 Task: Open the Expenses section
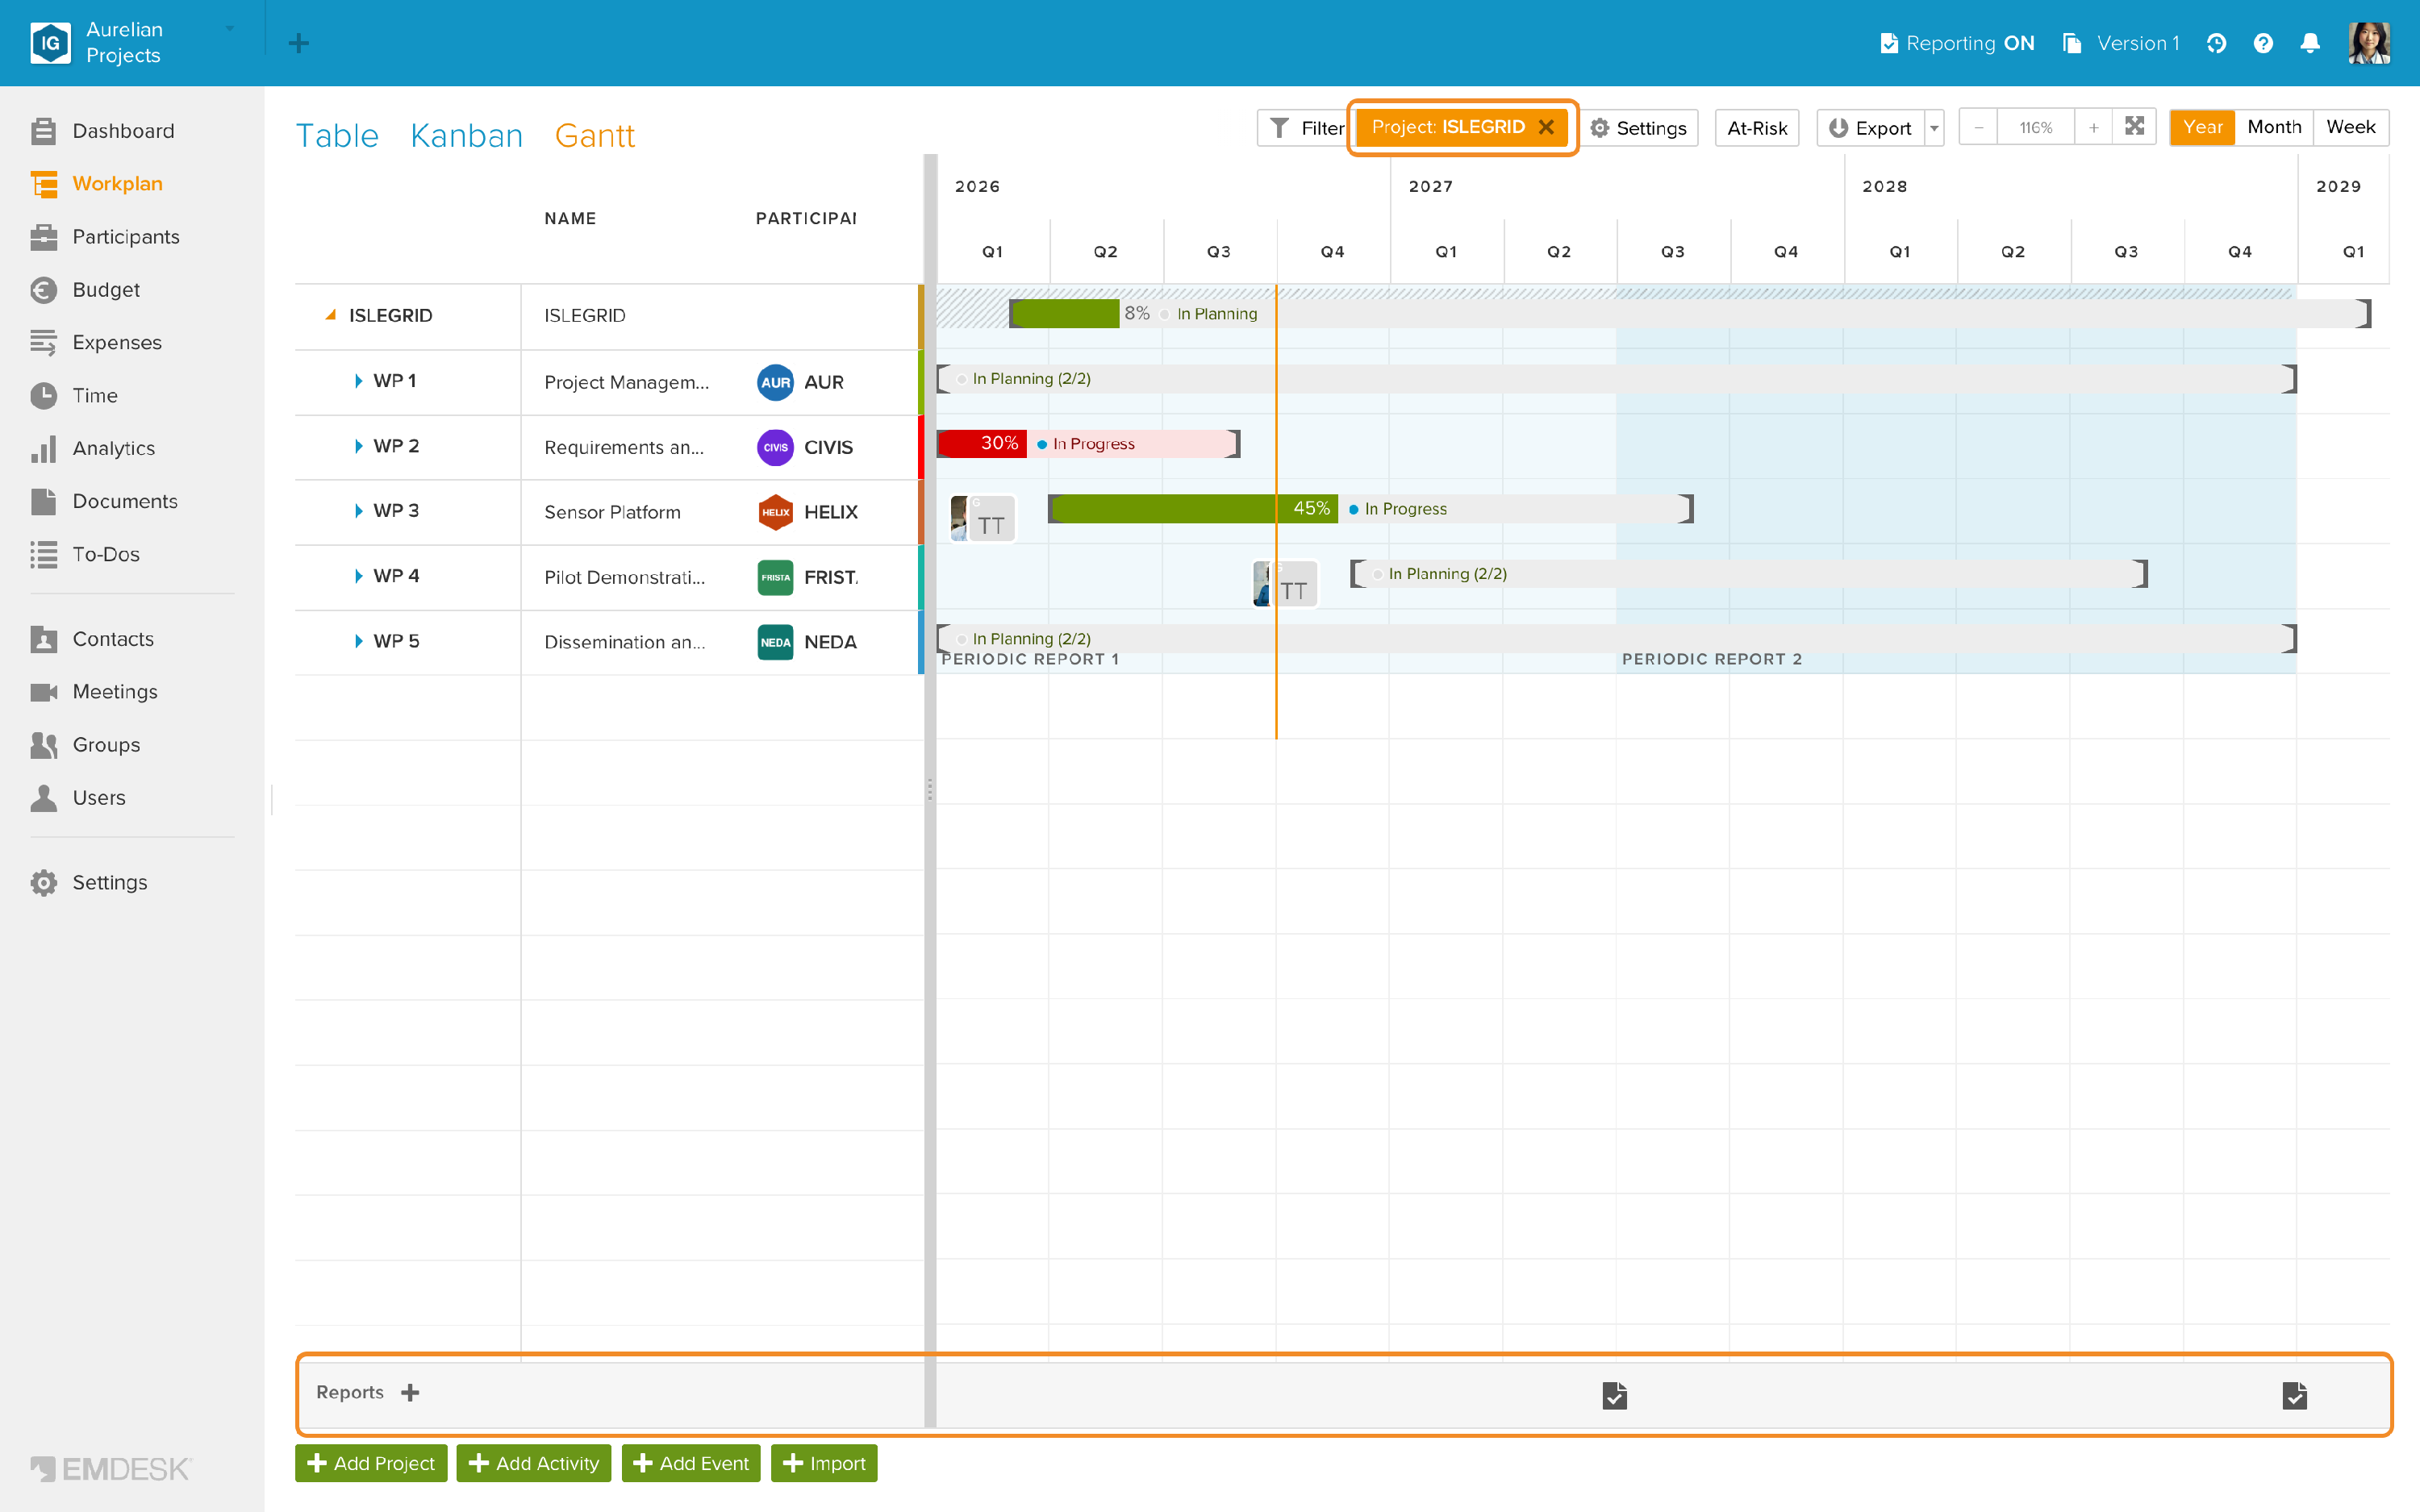(96, 343)
